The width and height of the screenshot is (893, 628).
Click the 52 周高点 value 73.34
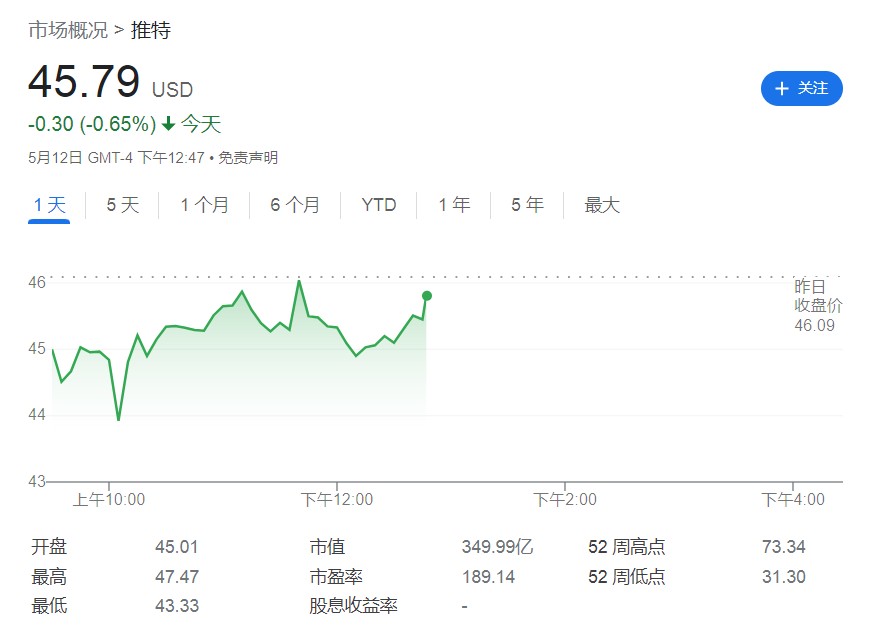783,547
